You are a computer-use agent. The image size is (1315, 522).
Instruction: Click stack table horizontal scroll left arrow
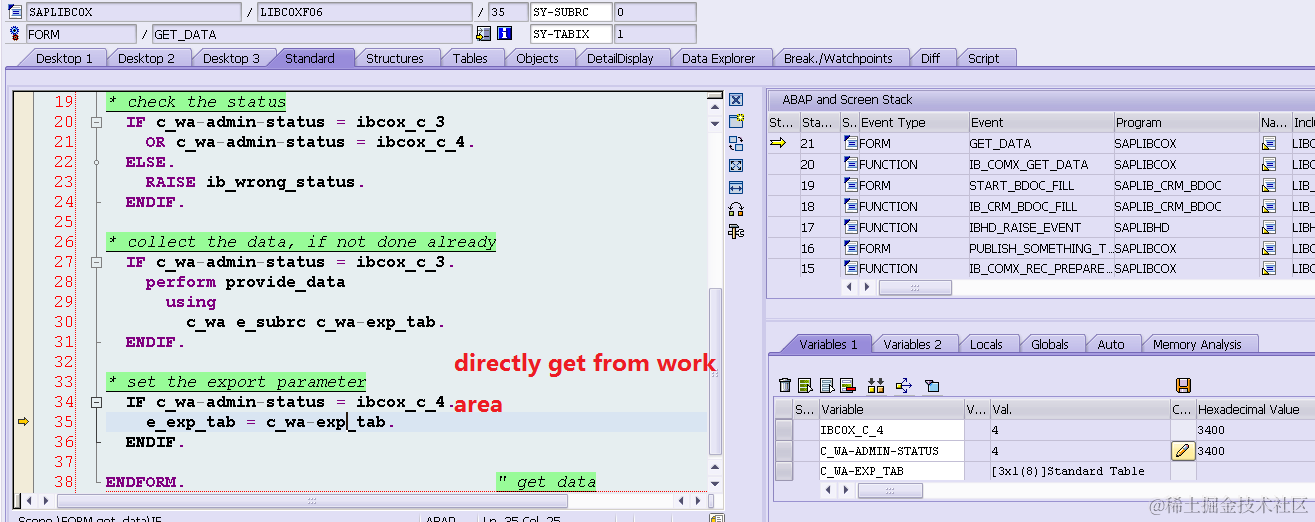851,287
